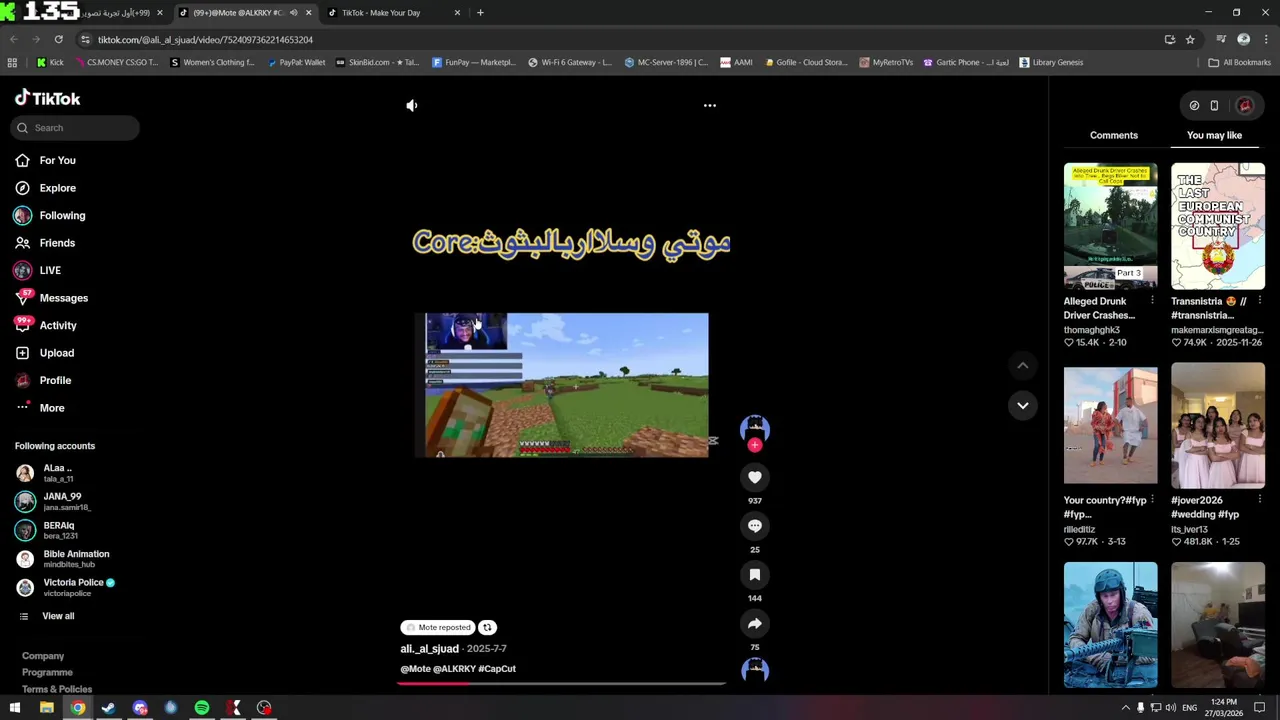Open the Profile page
Screen dimensions: 1280x720
[43, 380]
